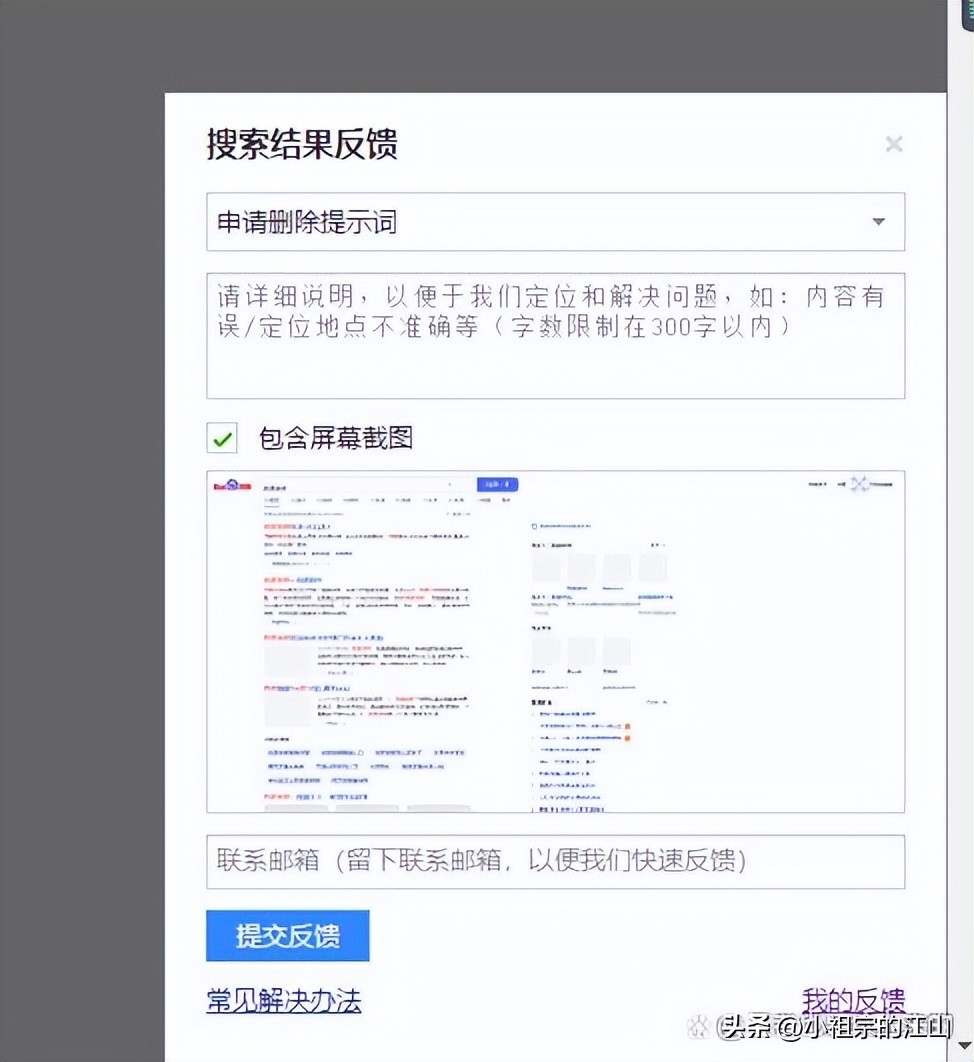The height and width of the screenshot is (1062, 974).
Task: Click the 联系邮箱 contact email field
Action: pos(556,862)
